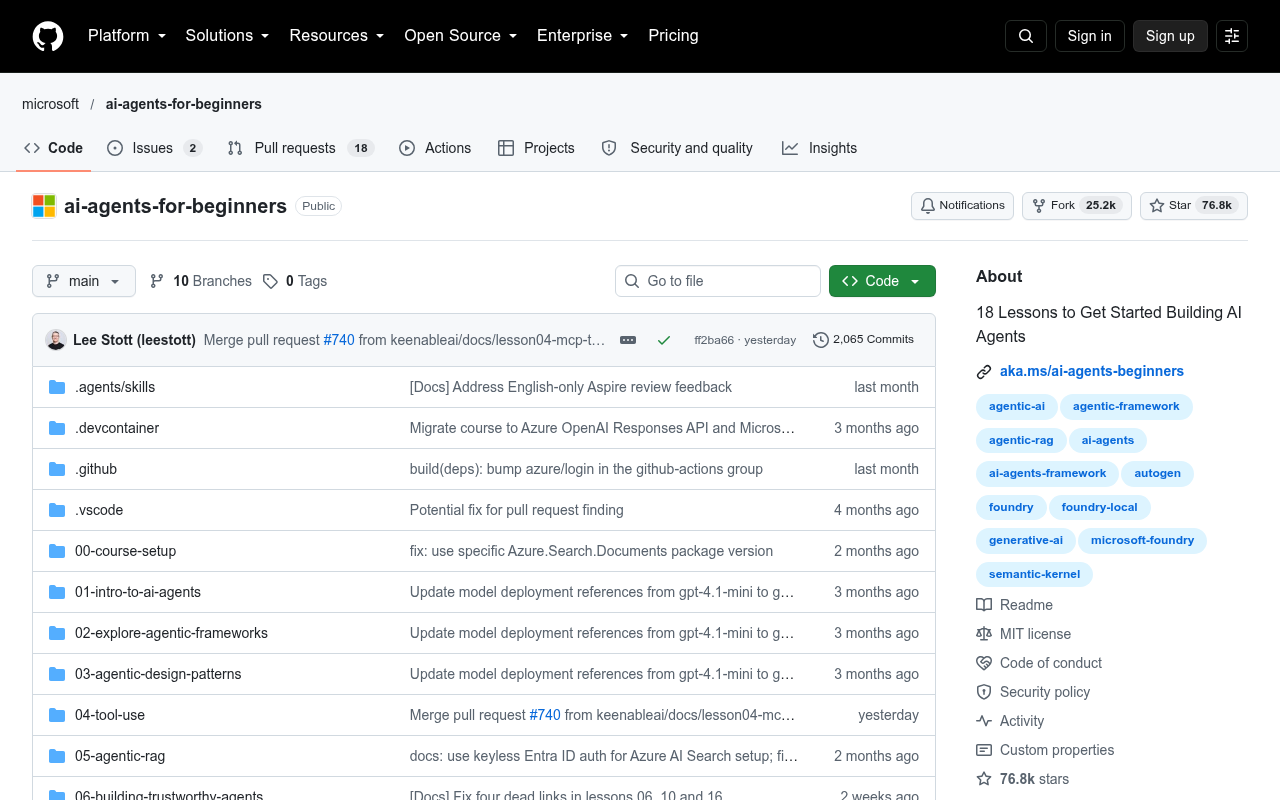
Task: Open the Security and quality tab
Action: coord(677,148)
